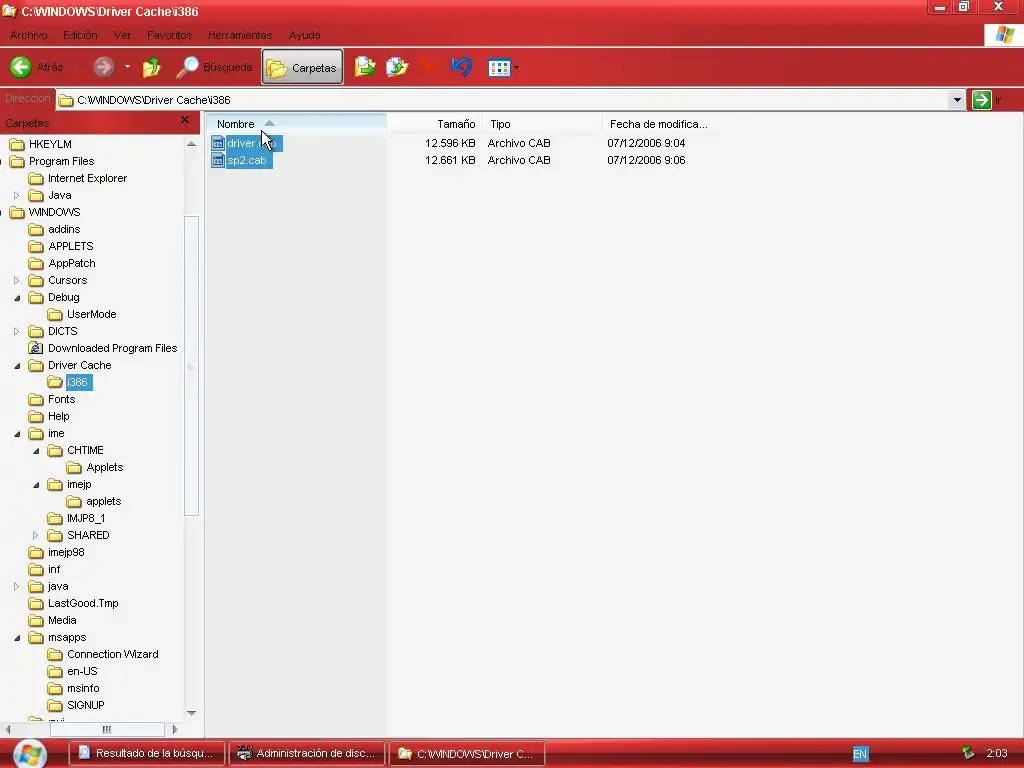Select the Connection Wizard folder icon
The height and width of the screenshot is (768, 1024).
(x=55, y=654)
